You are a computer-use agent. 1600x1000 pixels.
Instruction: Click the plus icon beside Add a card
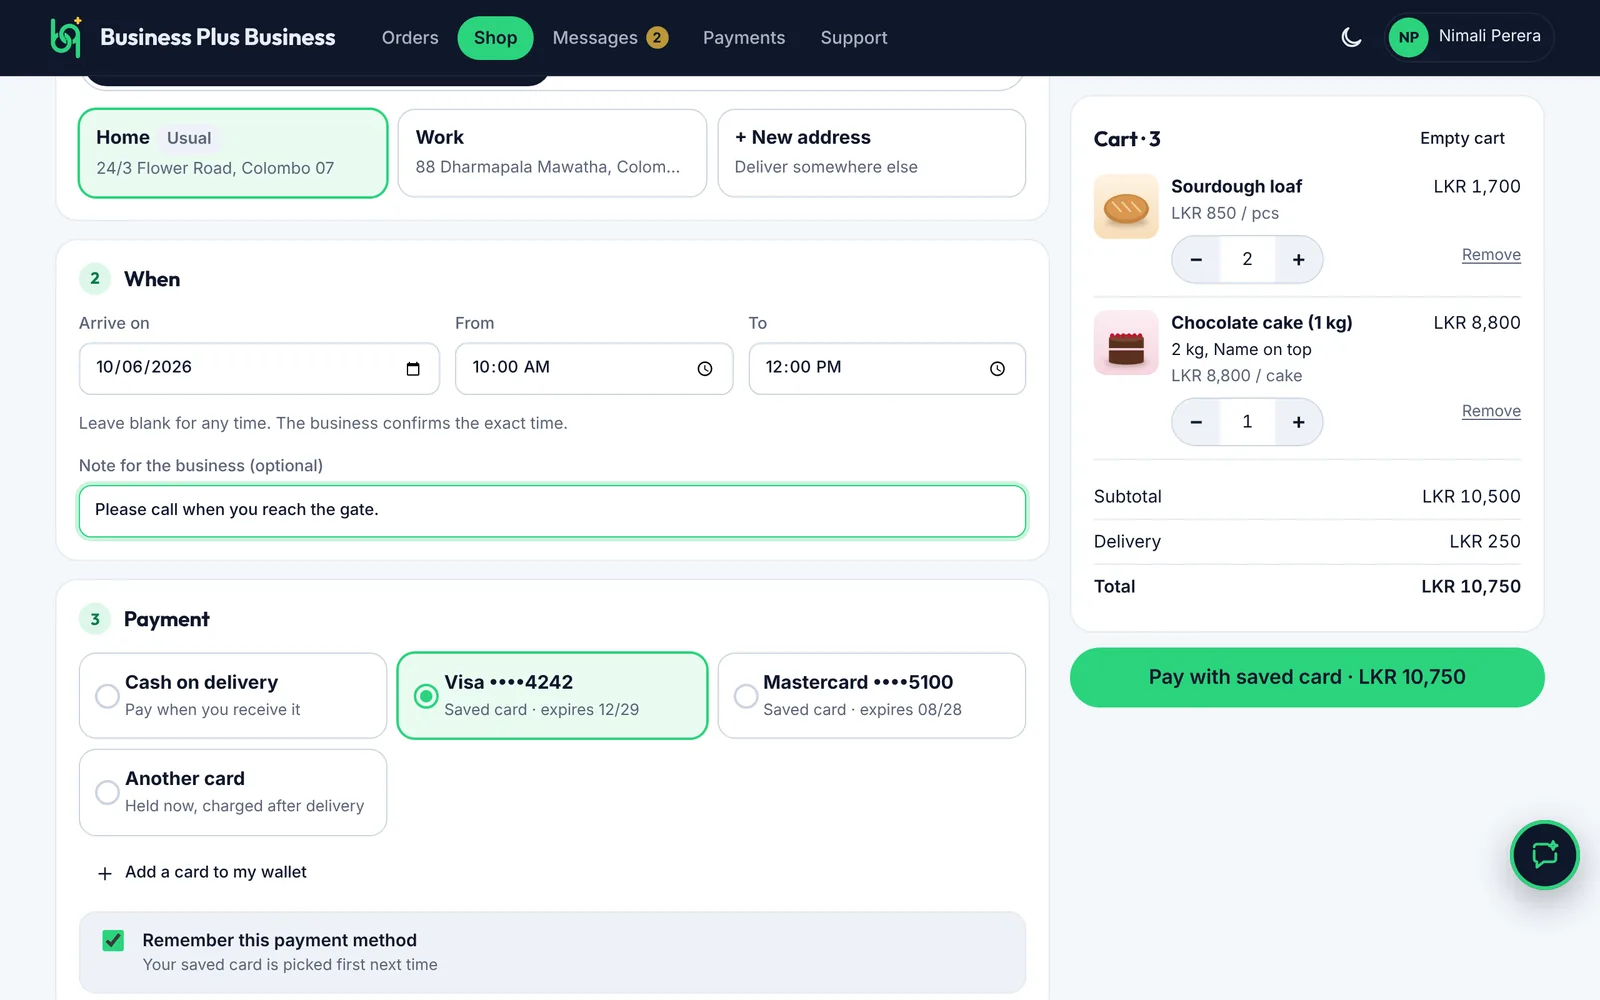(x=105, y=873)
